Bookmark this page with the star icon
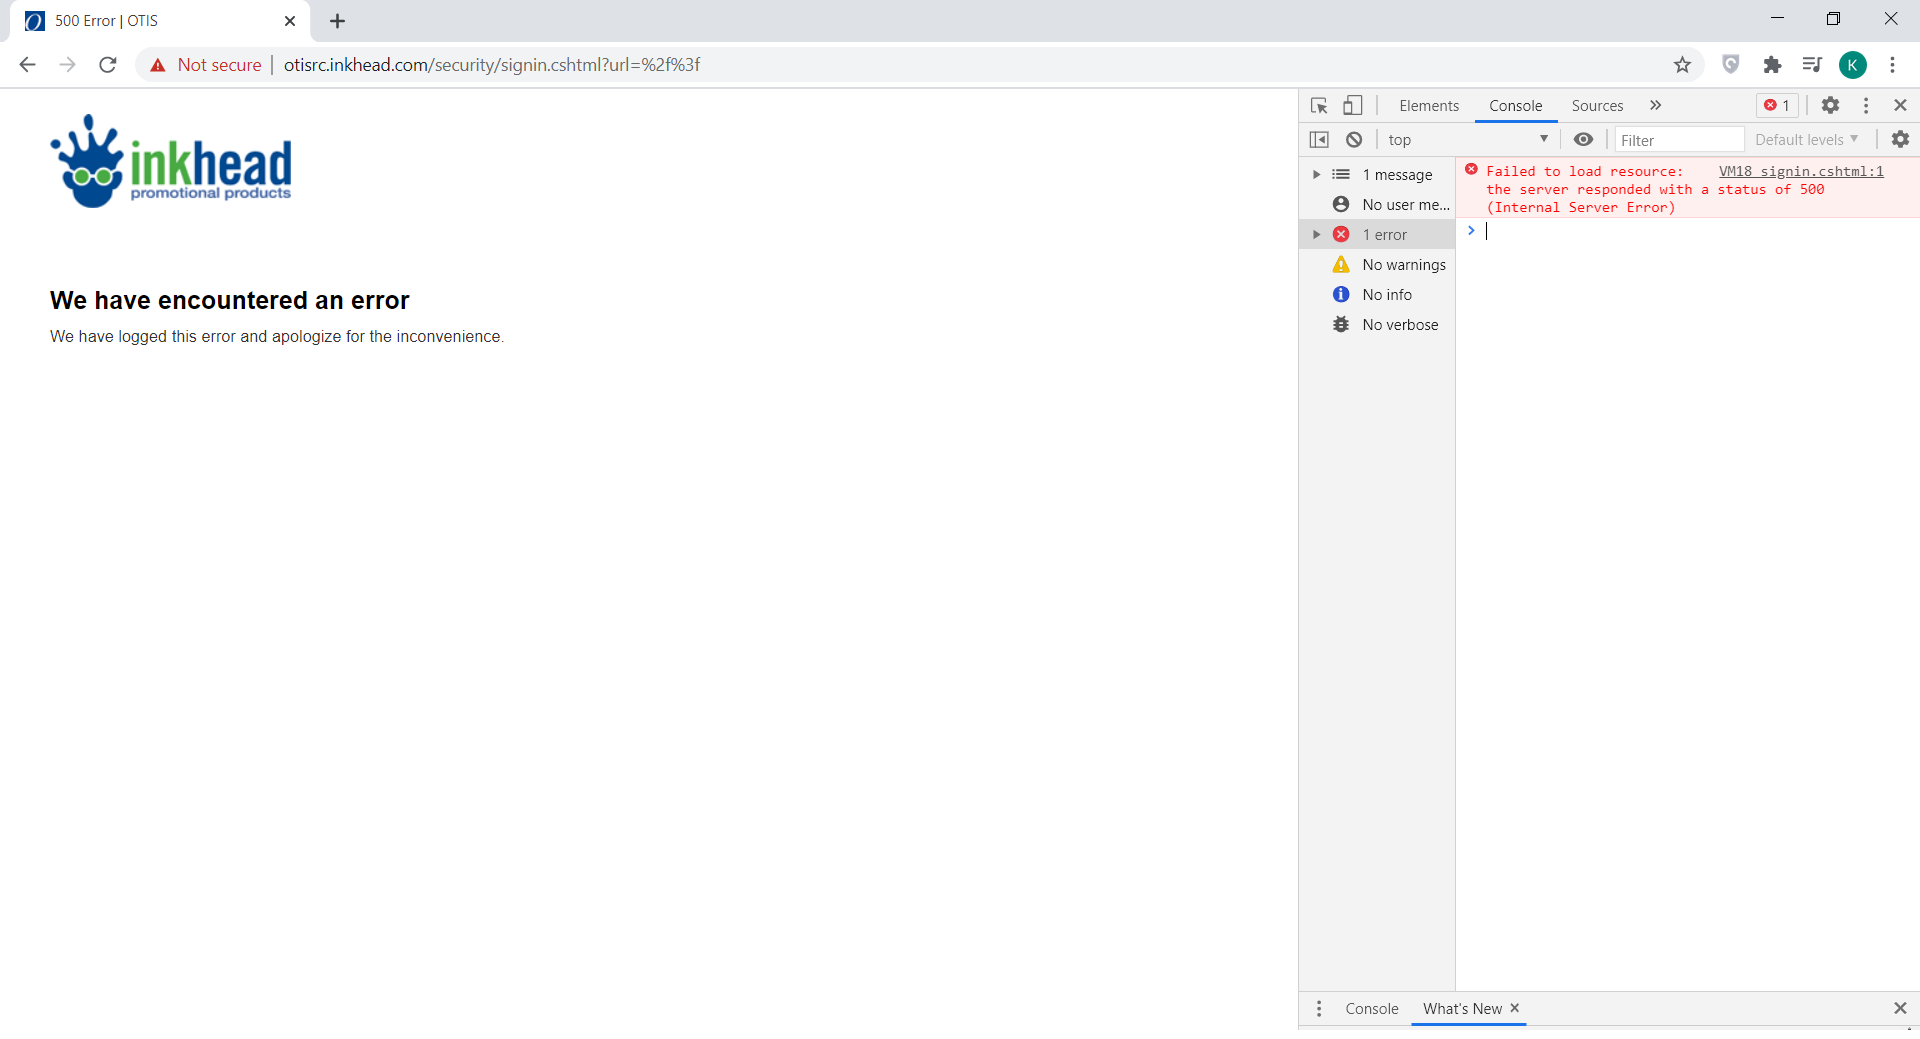 click(1682, 65)
